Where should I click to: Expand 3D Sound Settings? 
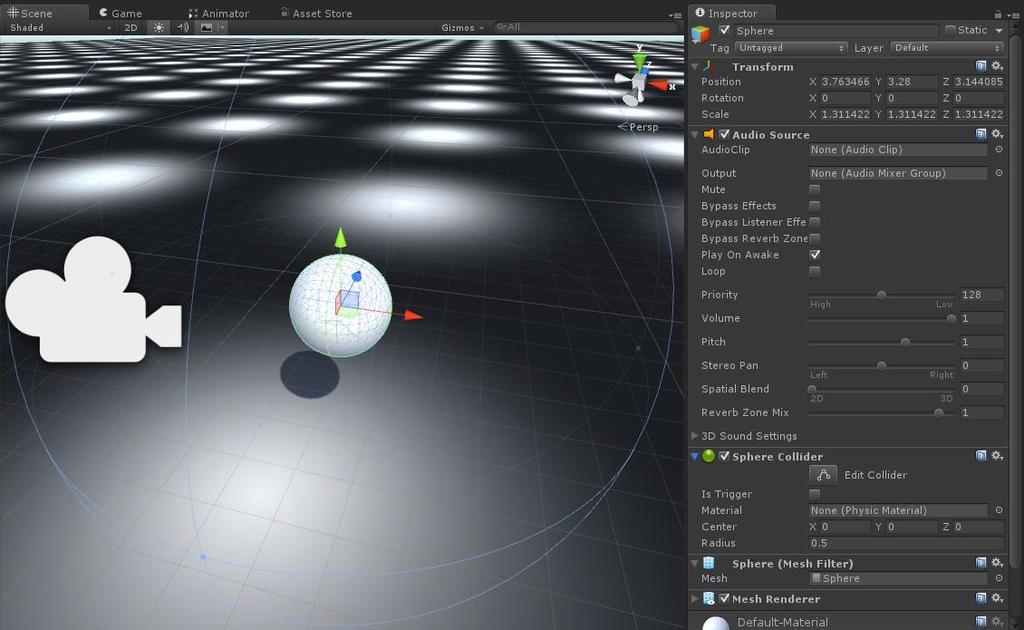point(695,435)
